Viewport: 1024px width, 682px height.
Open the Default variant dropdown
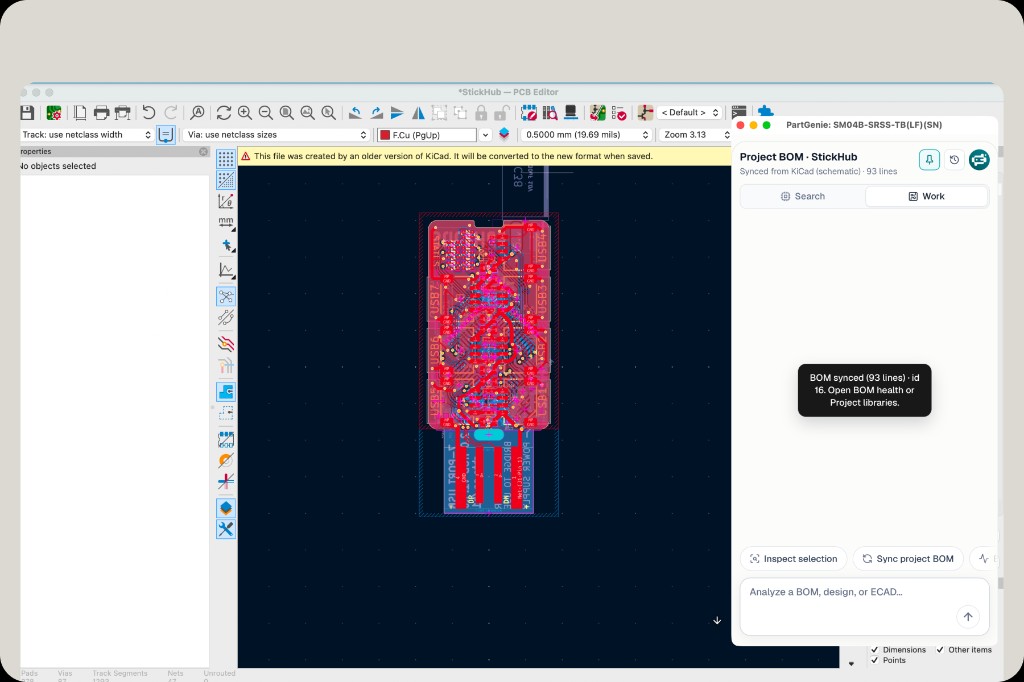pyautogui.click(x=689, y=112)
